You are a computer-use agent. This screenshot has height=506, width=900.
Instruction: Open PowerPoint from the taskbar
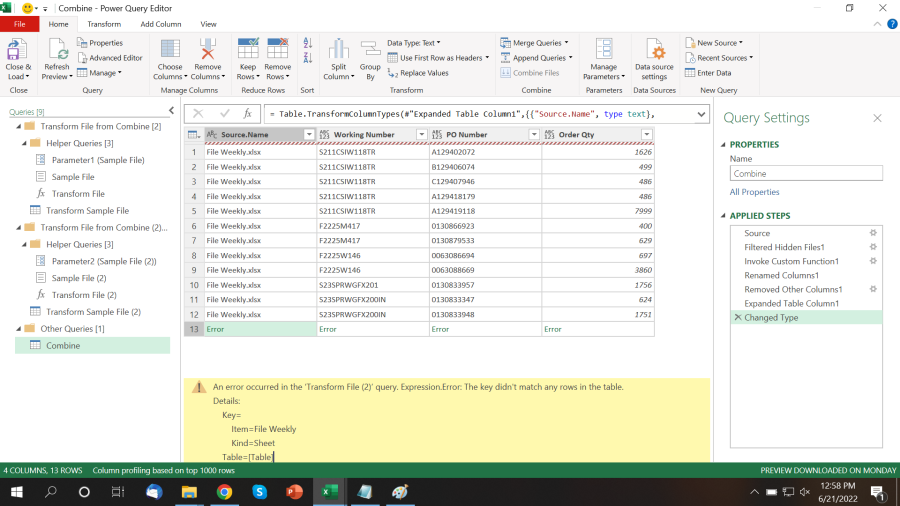click(294, 492)
